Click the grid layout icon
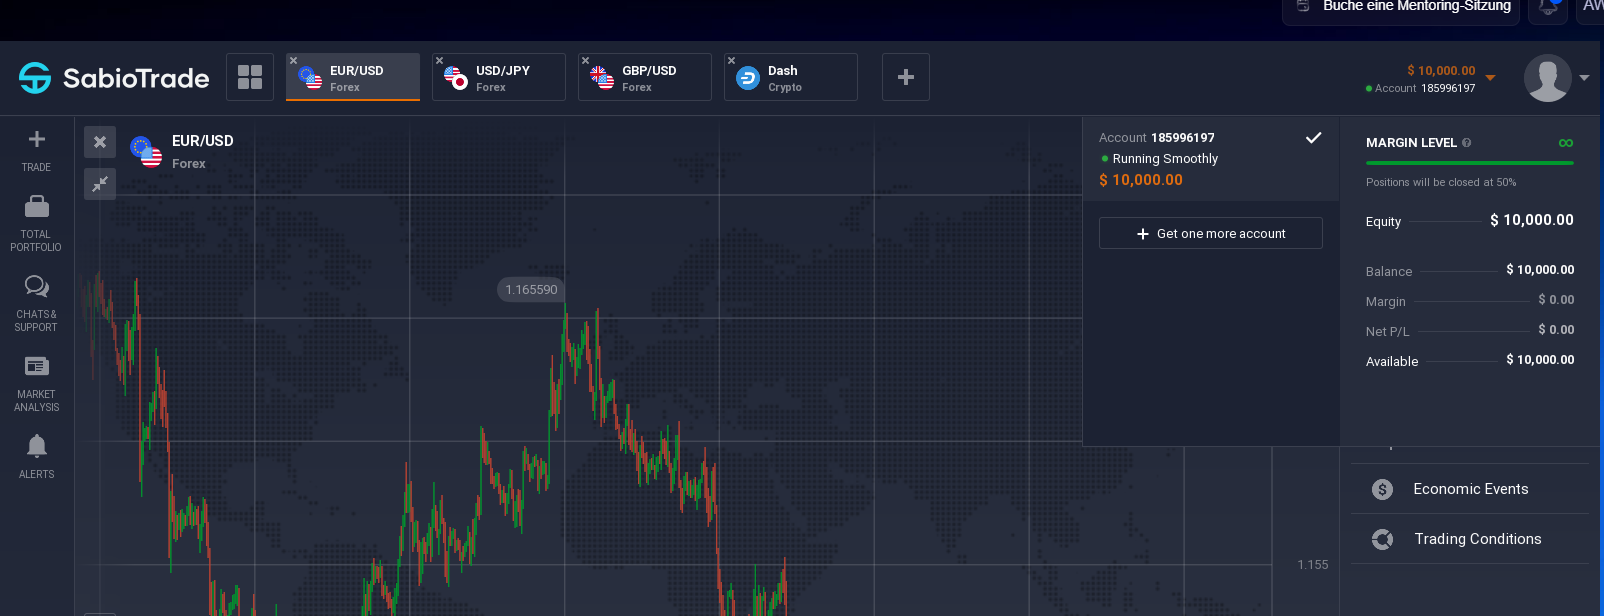 coord(250,77)
